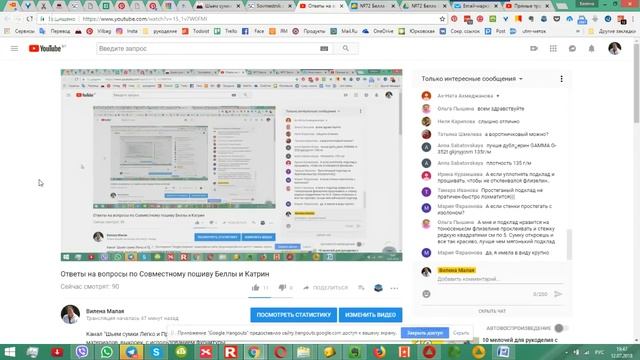Reload the page in Chrome
Screen dimensions: 640x360
(30, 19)
